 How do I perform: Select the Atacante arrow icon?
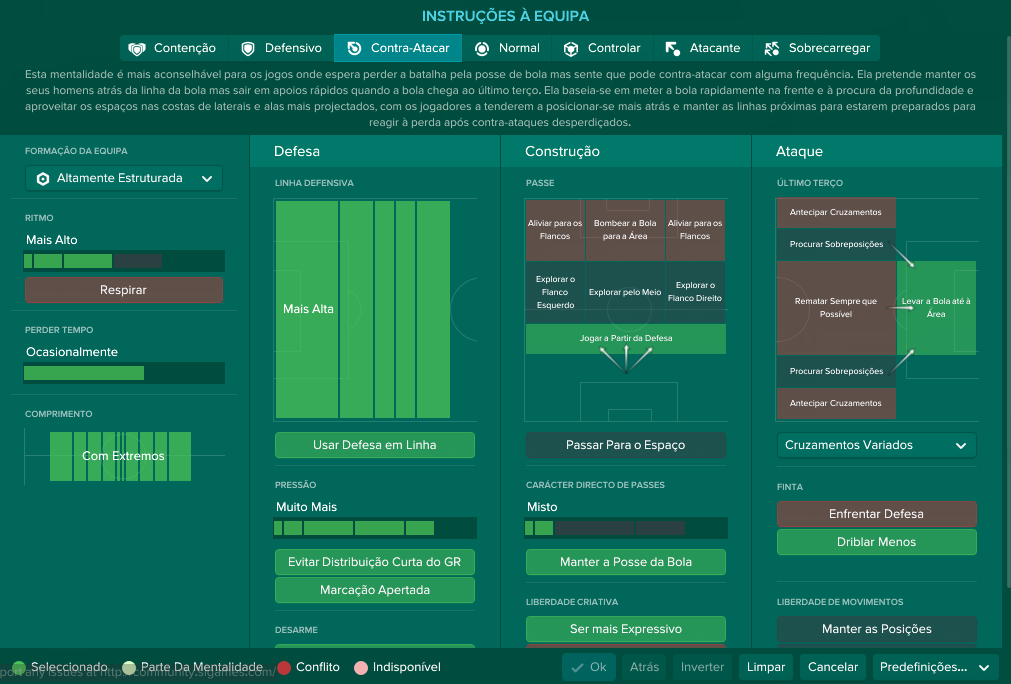point(672,48)
